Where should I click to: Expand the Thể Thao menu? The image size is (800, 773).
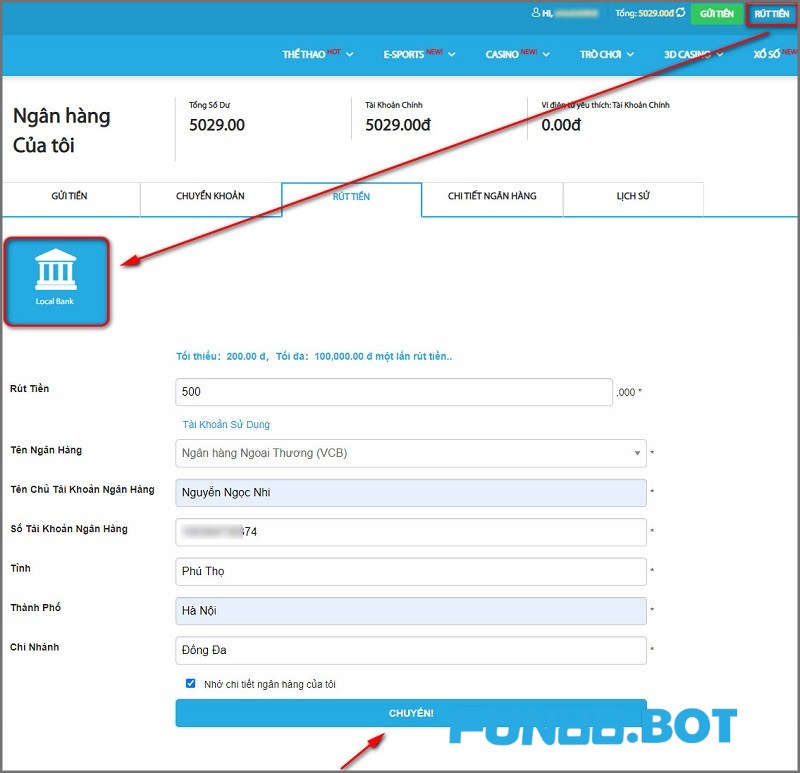tap(318, 54)
